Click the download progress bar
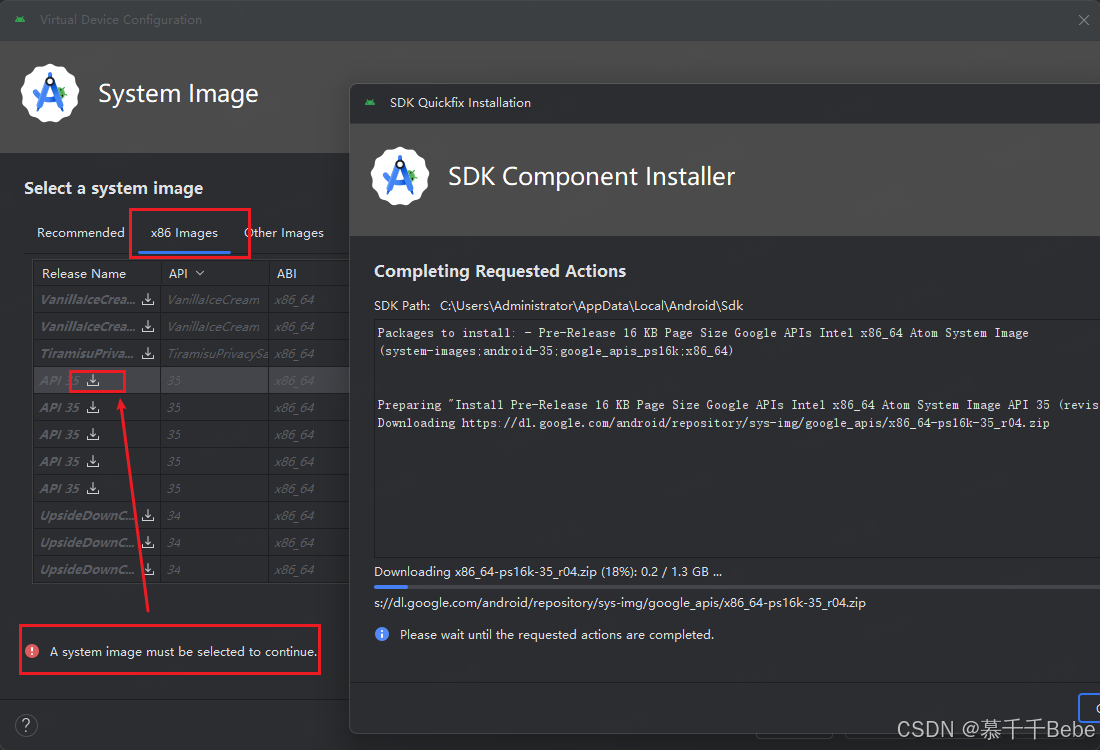Screen dimensions: 1100x750 737,587
